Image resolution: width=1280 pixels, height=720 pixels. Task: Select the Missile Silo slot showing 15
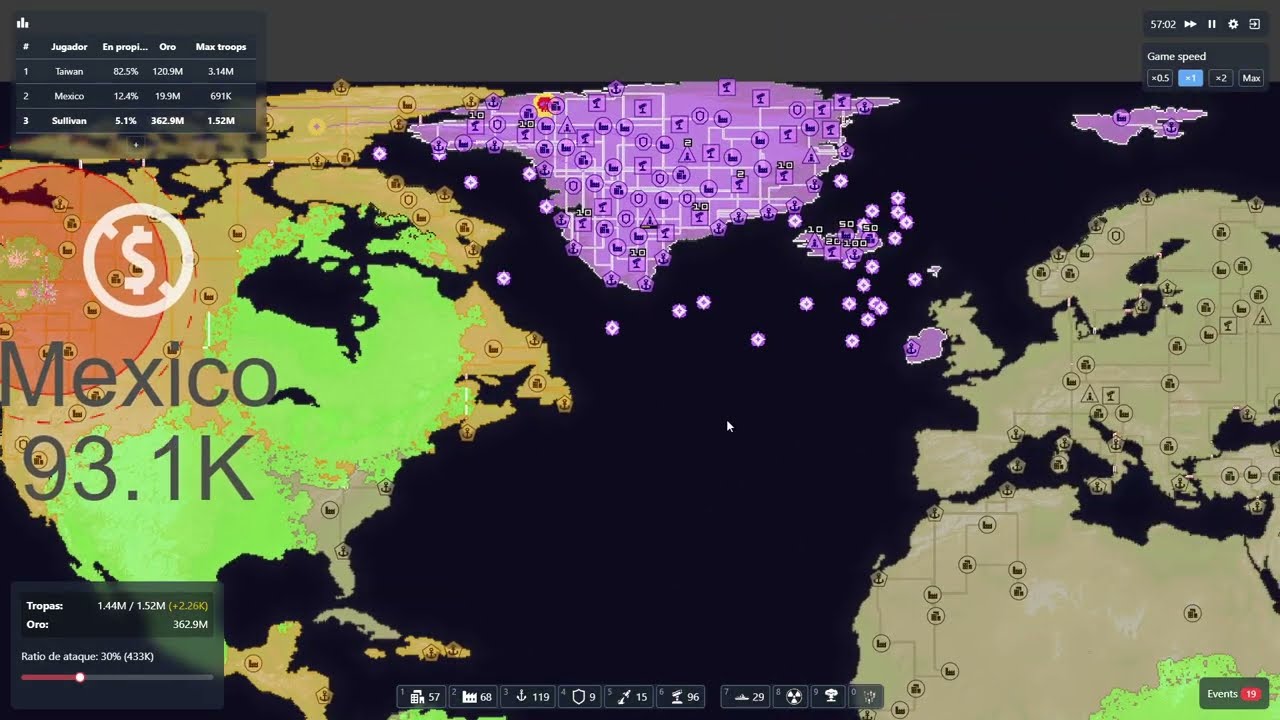coord(628,696)
